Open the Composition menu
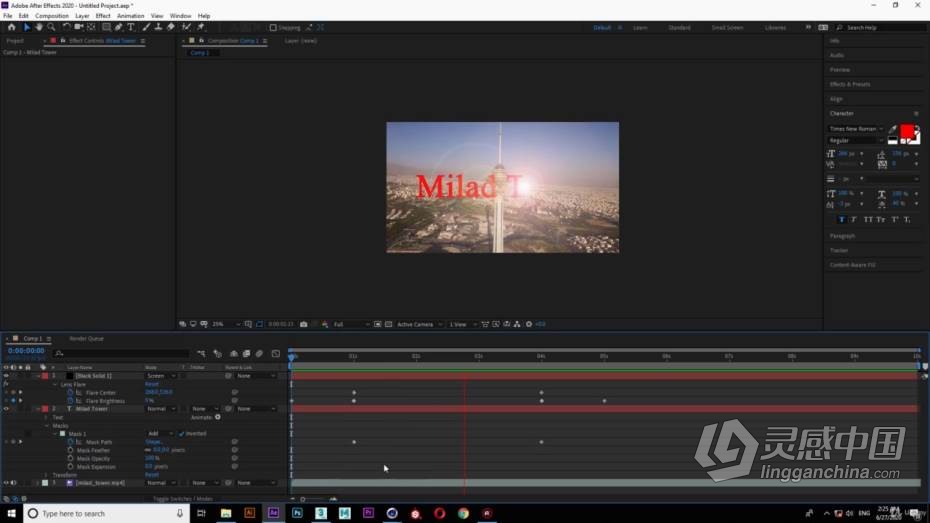Image resolution: width=930 pixels, height=523 pixels. [x=52, y=16]
